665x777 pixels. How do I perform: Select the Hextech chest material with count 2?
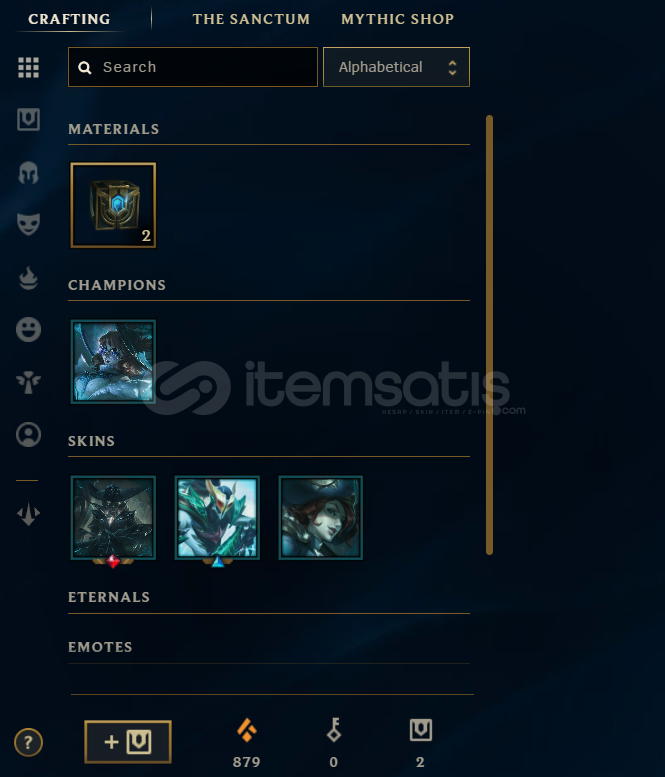(x=113, y=205)
